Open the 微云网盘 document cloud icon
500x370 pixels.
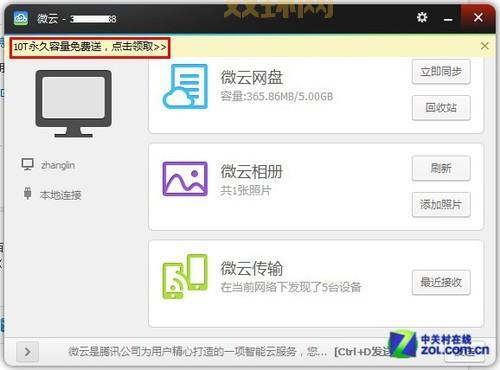tap(185, 86)
